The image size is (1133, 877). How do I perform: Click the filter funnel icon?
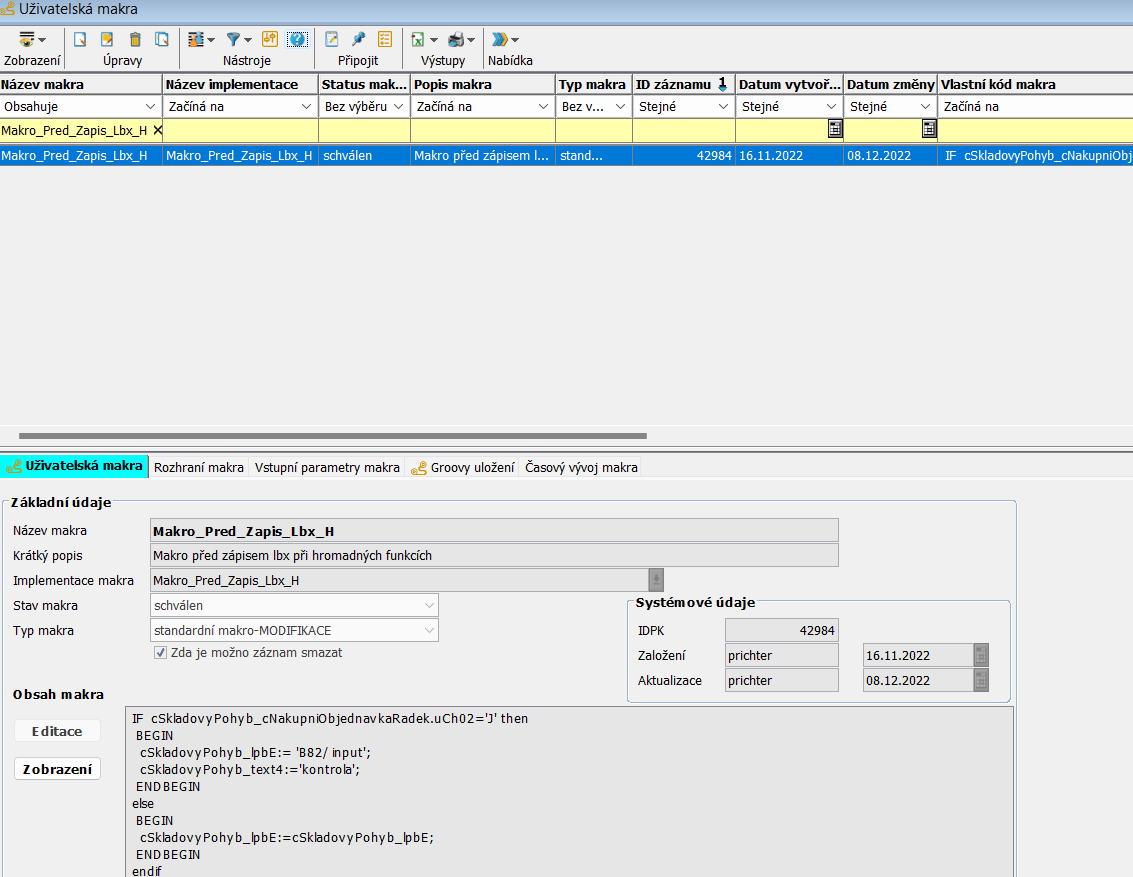(233, 40)
